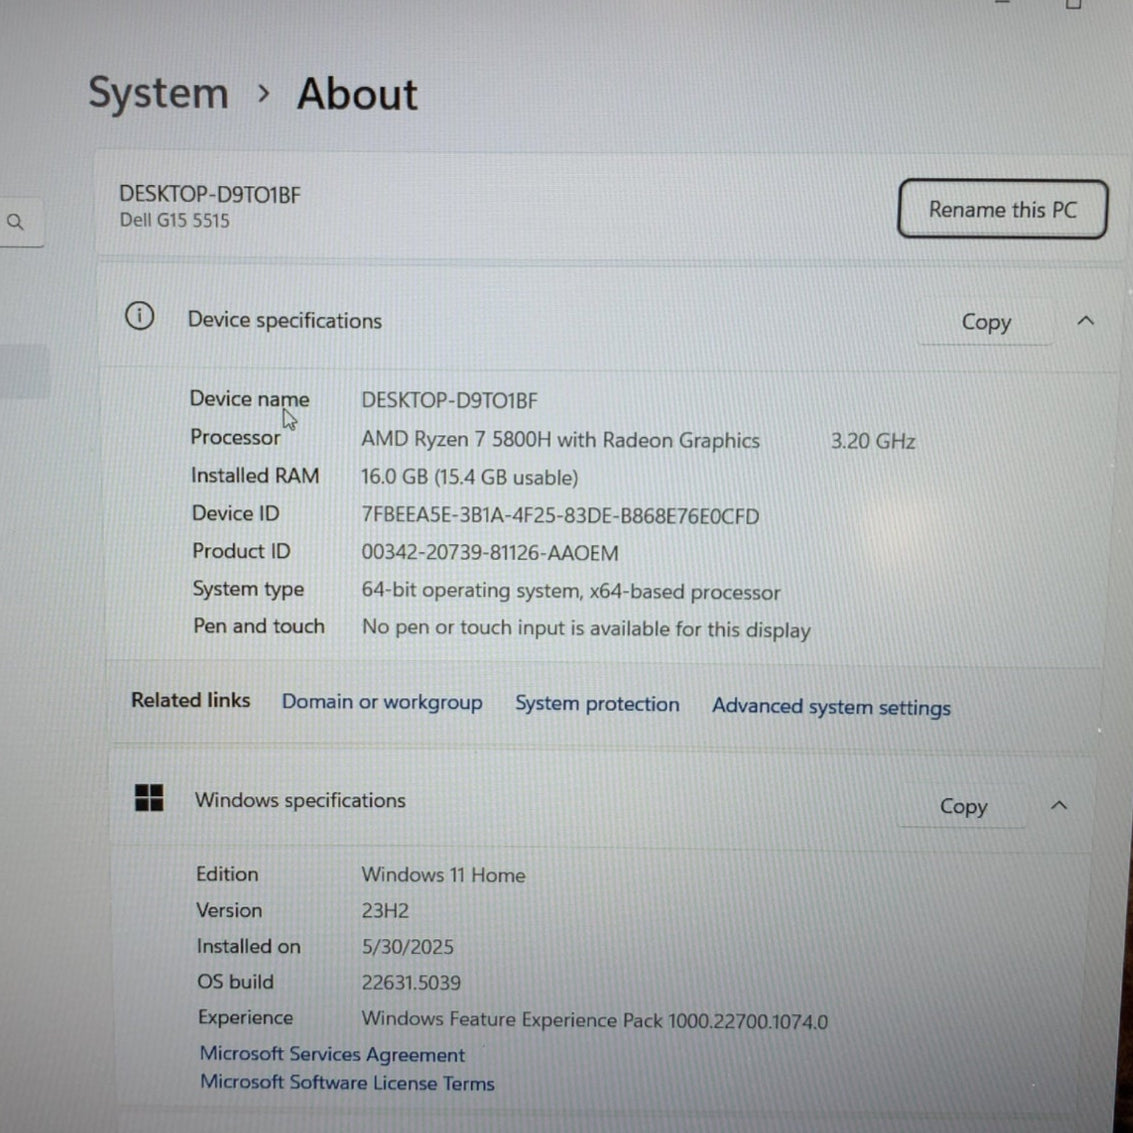Image resolution: width=1133 pixels, height=1133 pixels.
Task: Click the Windows logo icon beside Windows specifications
Action: point(150,798)
